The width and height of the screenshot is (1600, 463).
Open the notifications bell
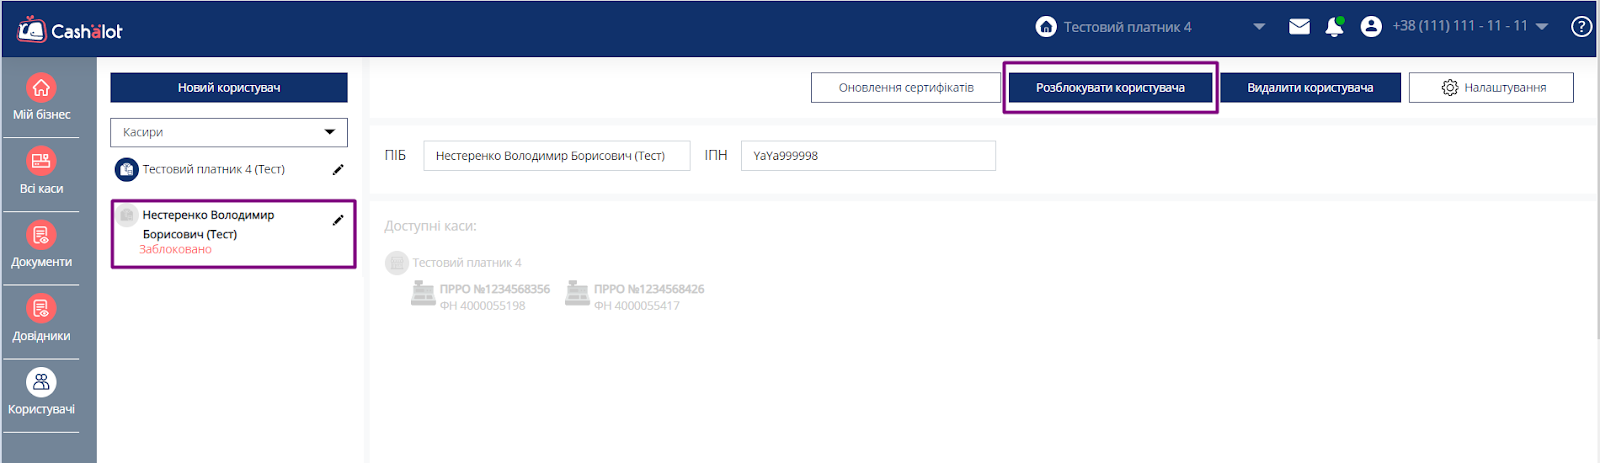1334,27
